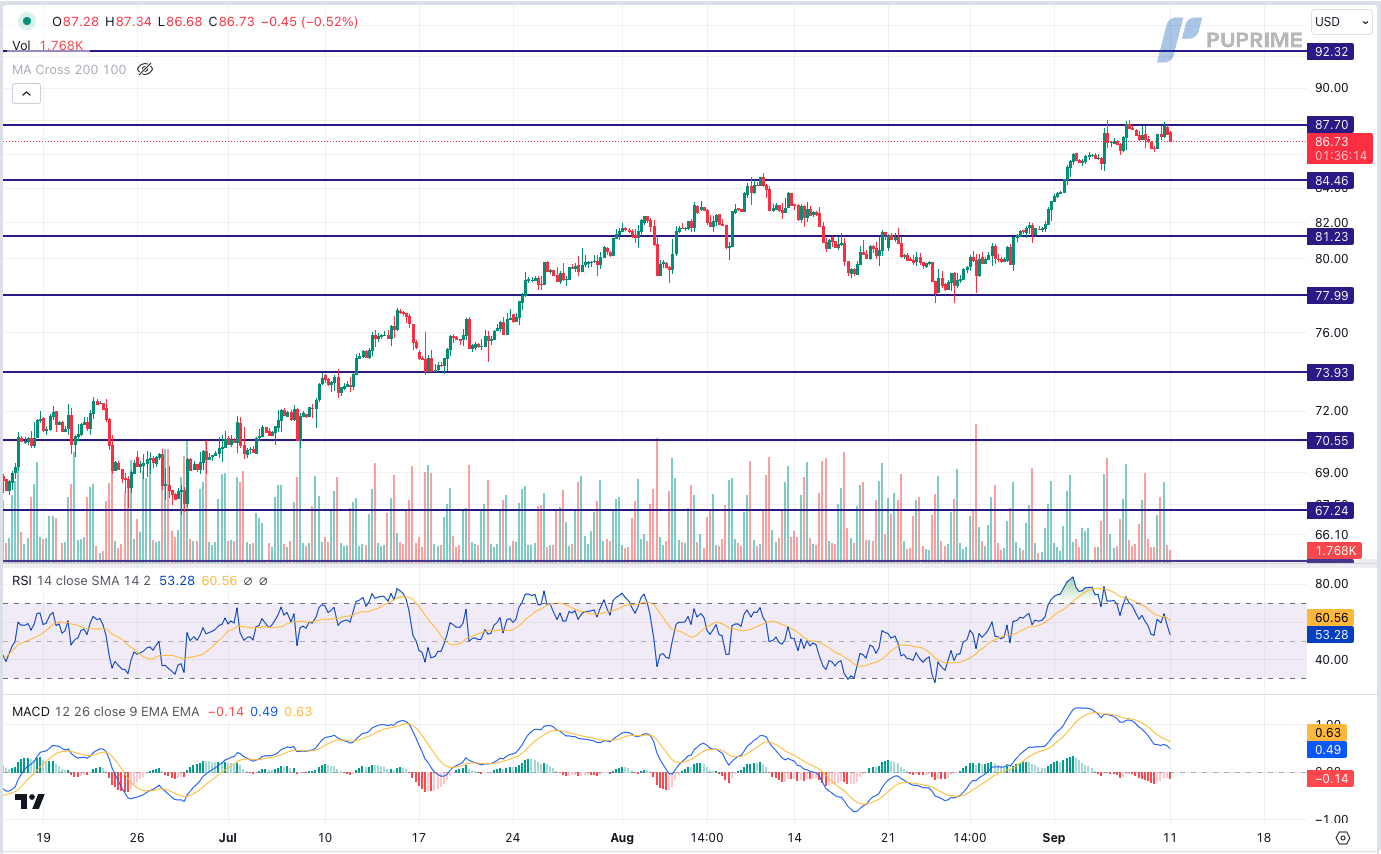
Task: Select the Vol indicator legend
Action: [x=21, y=45]
